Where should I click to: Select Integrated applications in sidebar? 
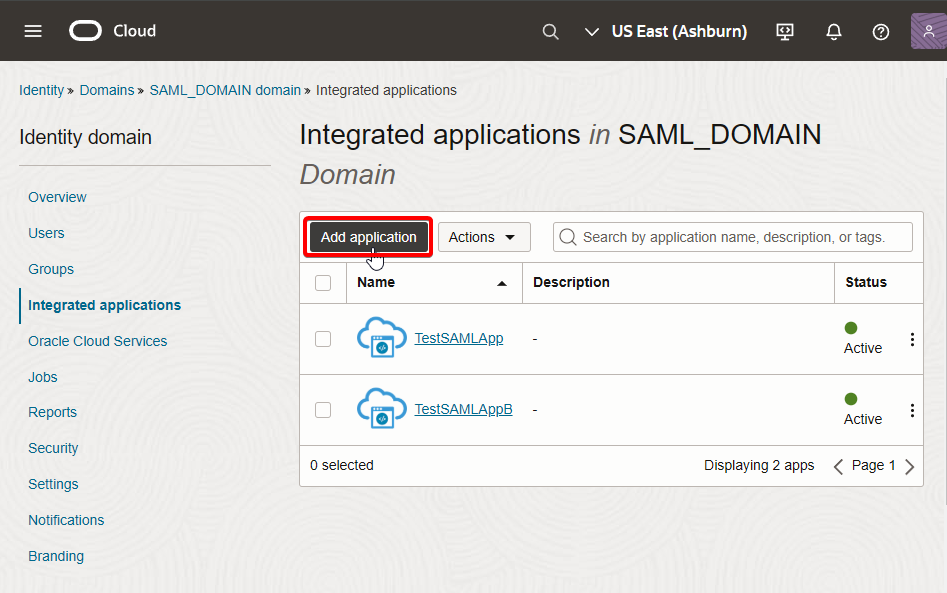(x=104, y=305)
